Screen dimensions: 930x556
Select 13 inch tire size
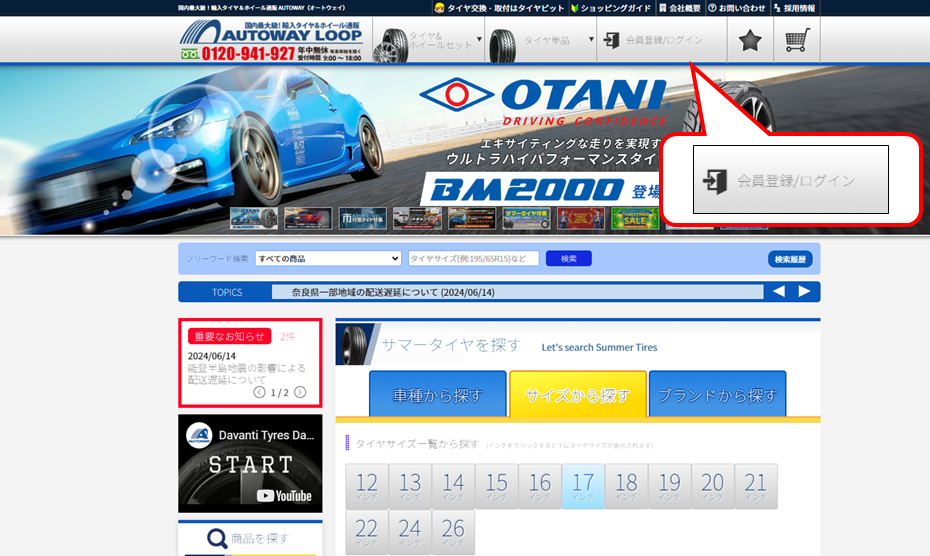click(410, 487)
